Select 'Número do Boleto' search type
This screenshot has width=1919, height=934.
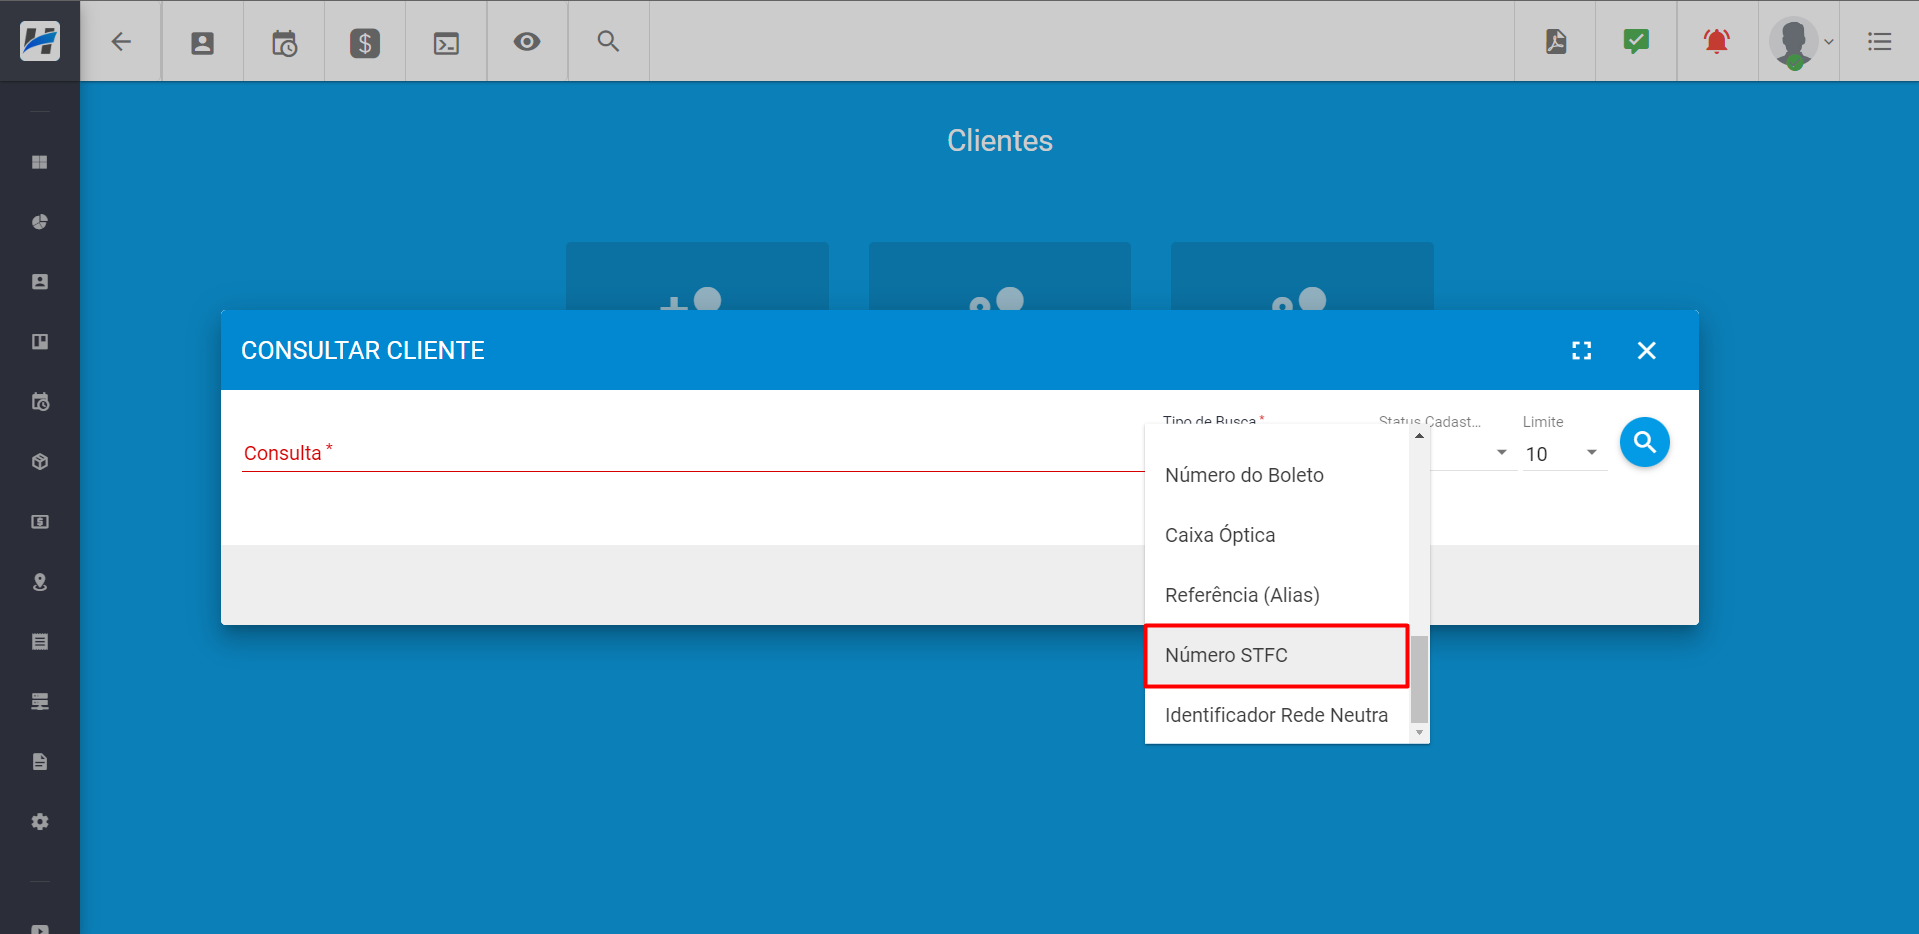[x=1244, y=475]
